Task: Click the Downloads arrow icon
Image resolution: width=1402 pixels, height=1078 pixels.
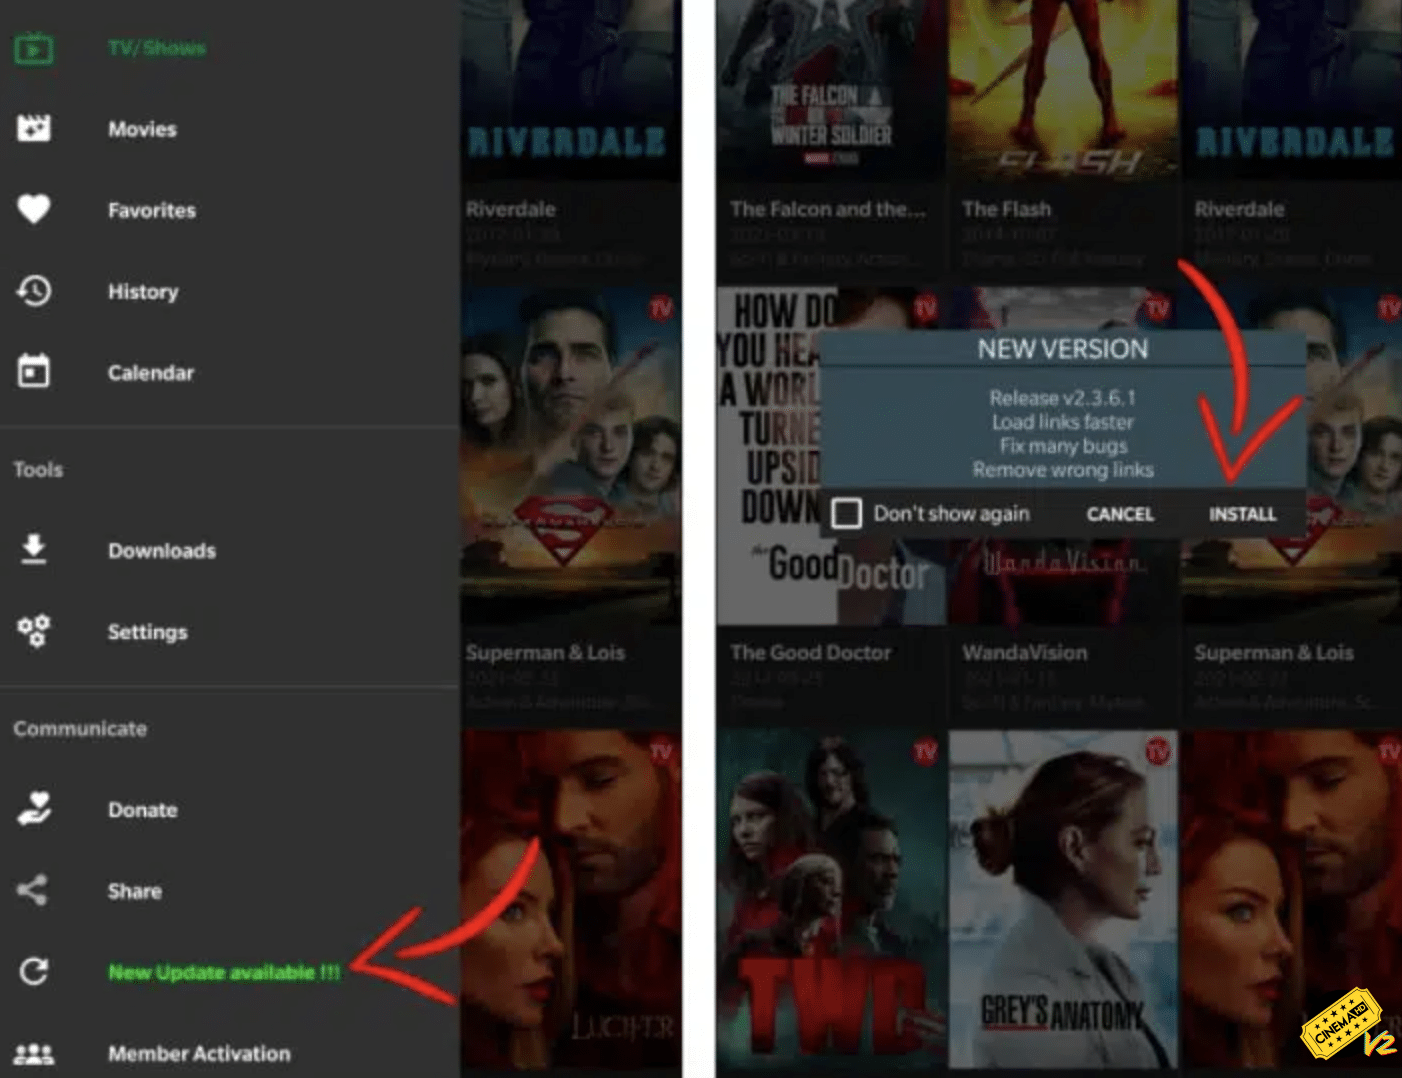Action: tap(34, 549)
